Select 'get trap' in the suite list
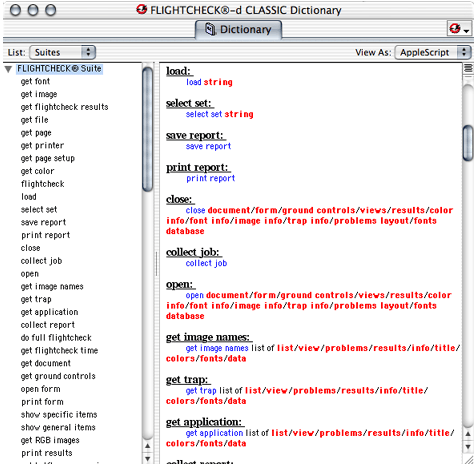The width and height of the screenshot is (474, 464). (x=36, y=299)
